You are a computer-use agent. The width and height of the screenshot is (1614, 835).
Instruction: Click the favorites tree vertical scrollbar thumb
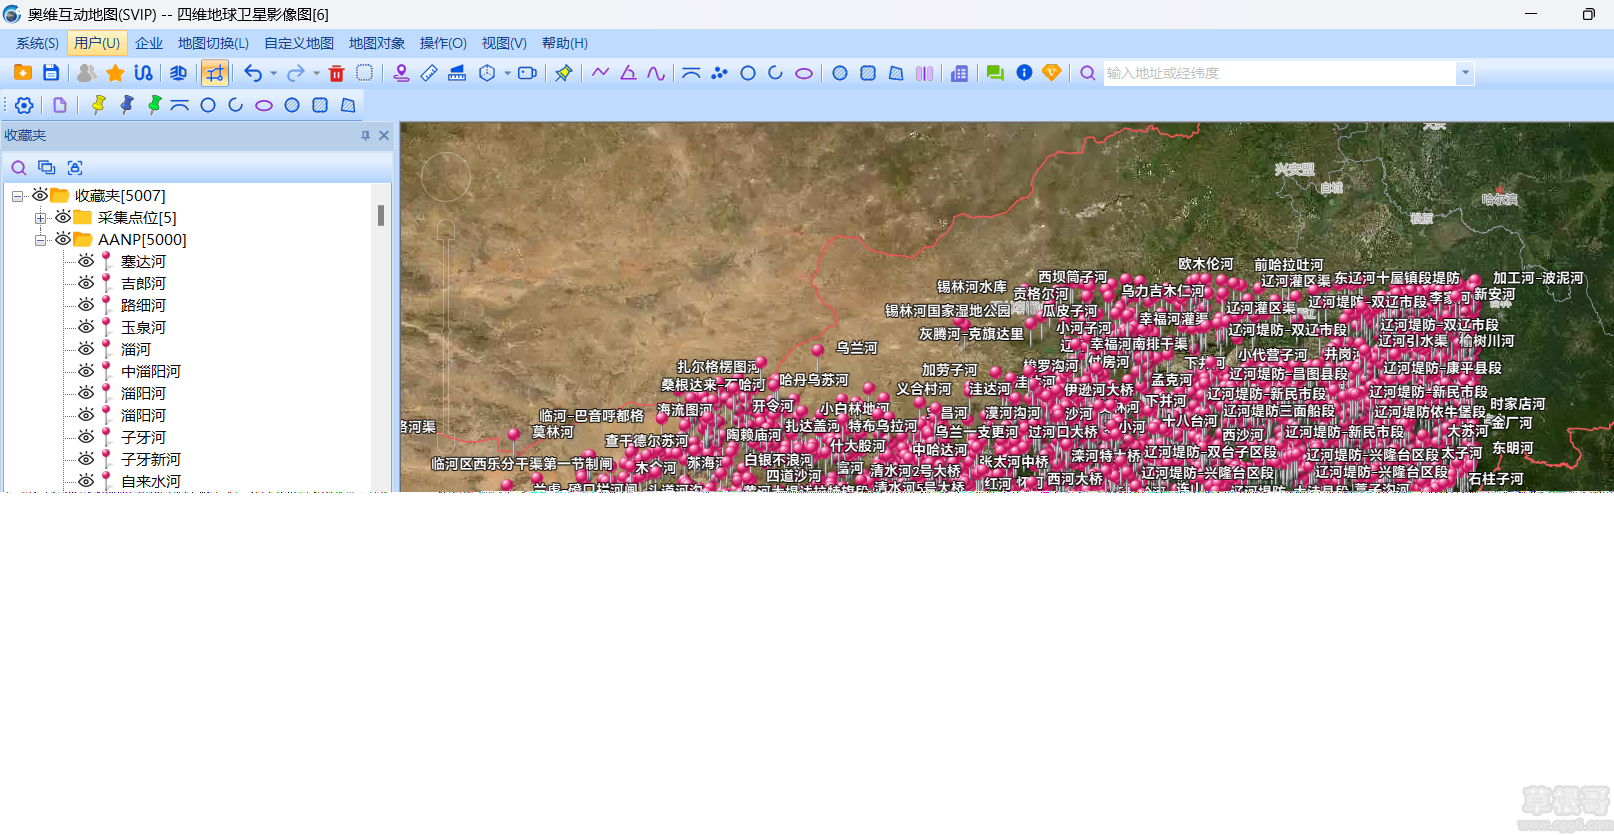381,215
